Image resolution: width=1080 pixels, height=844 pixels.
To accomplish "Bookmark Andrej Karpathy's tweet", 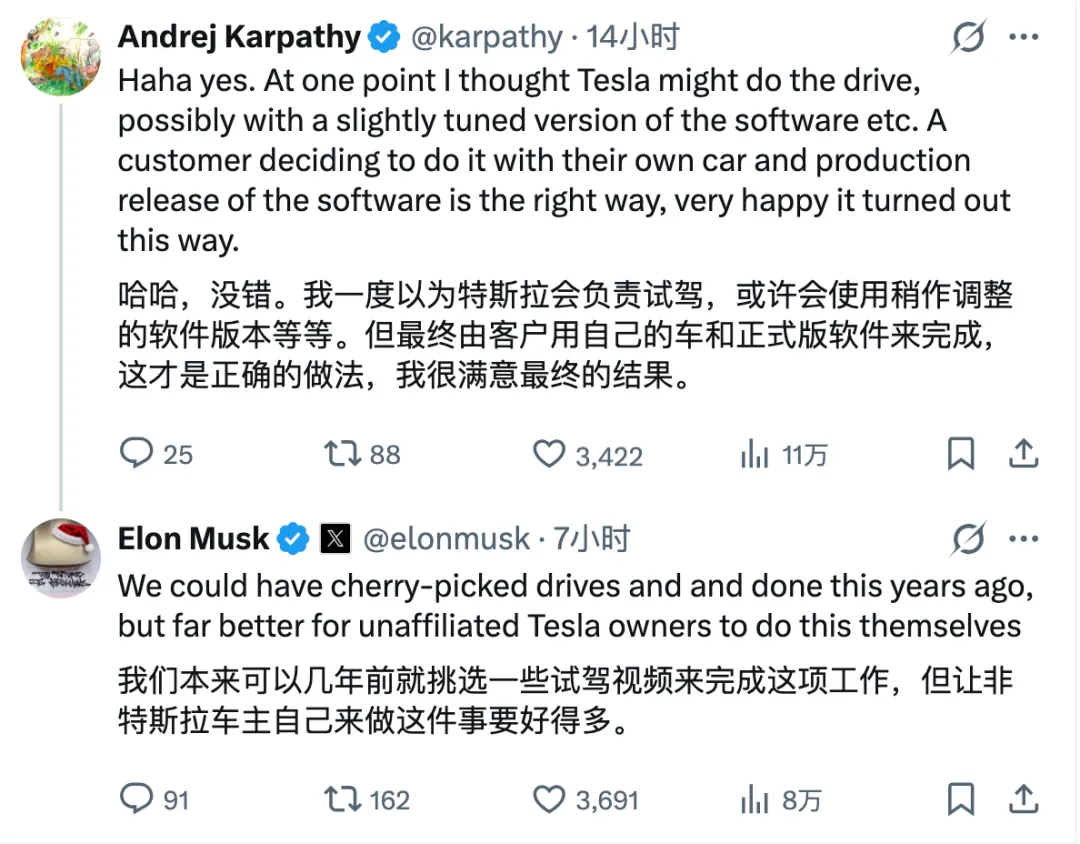I will (960, 455).
